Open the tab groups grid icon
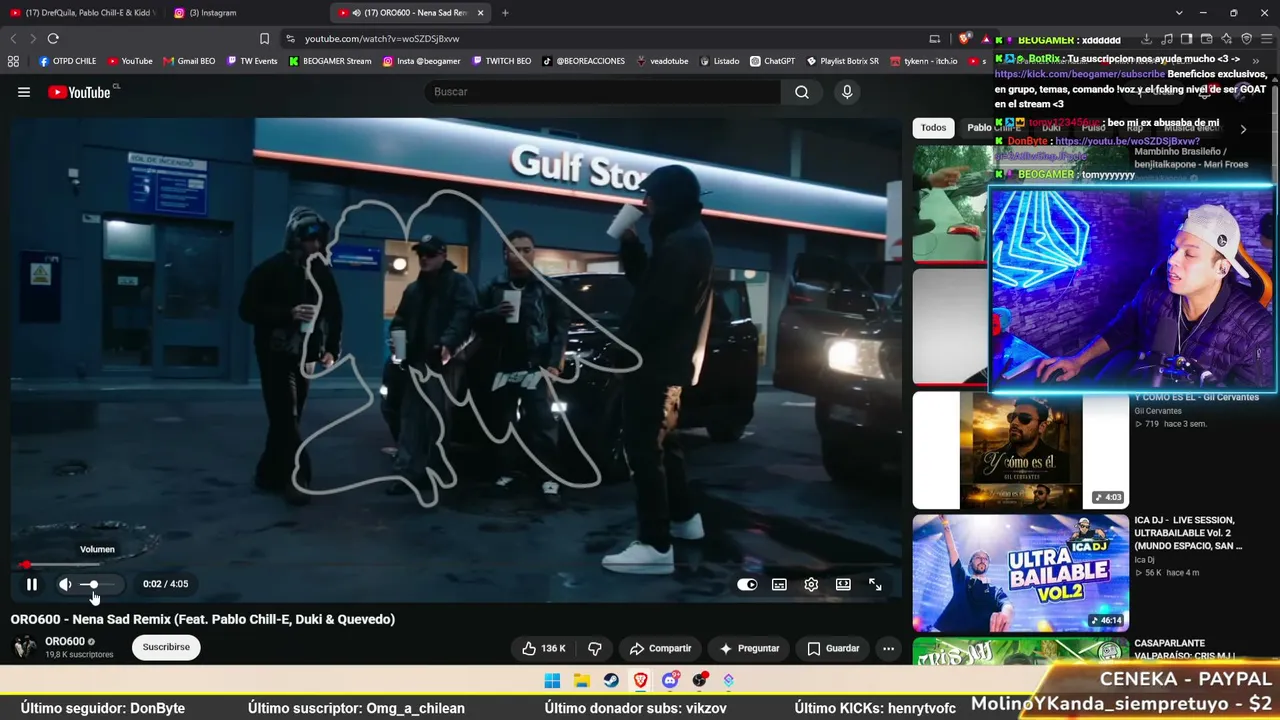The image size is (1280, 720). tap(13, 61)
